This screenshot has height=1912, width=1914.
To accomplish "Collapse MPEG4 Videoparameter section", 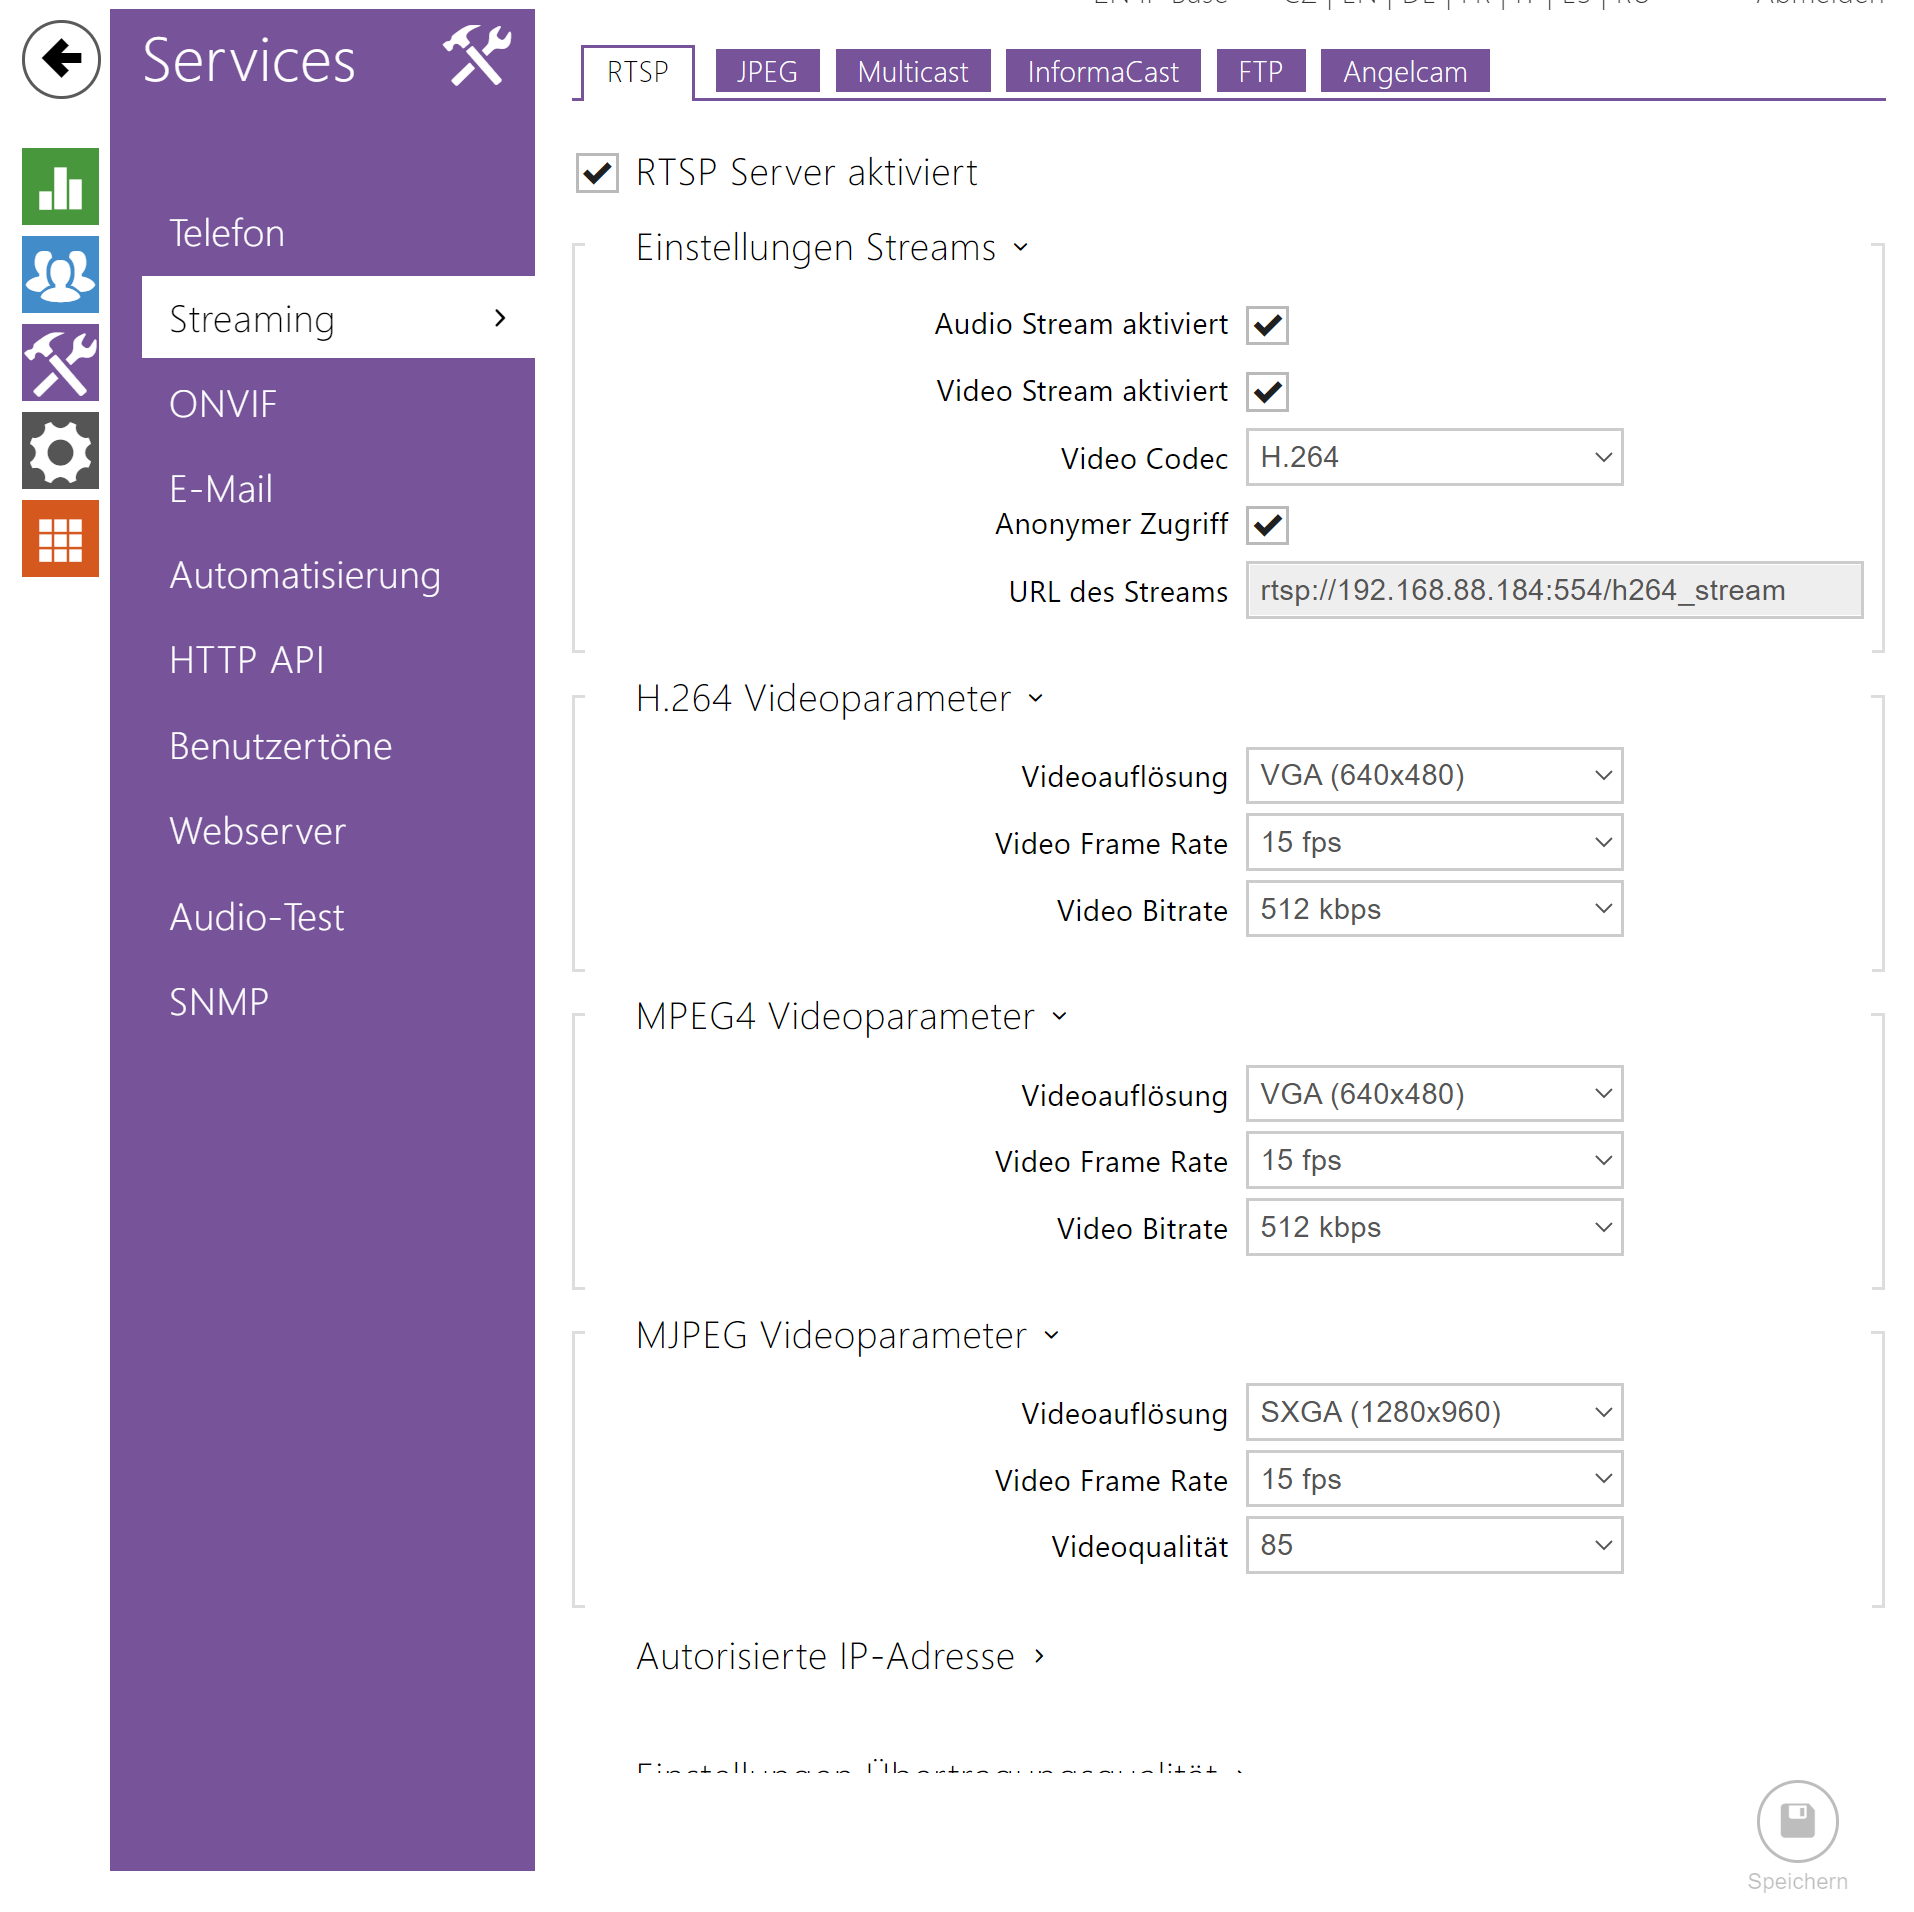I will (x=851, y=1017).
